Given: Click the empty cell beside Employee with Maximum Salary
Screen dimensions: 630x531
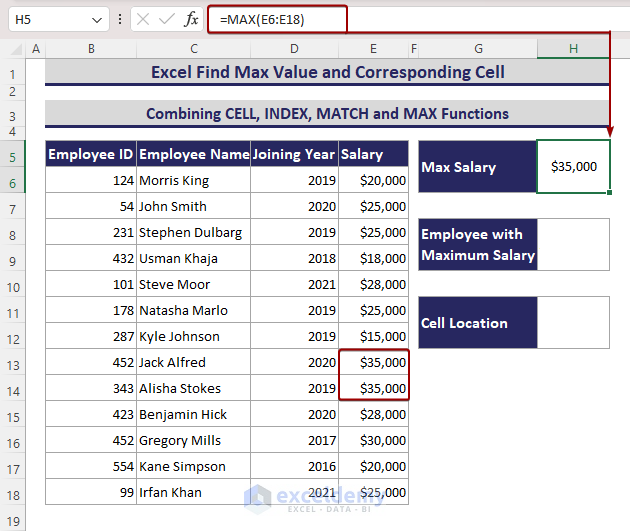Looking at the screenshot, I should pyautogui.click(x=573, y=245).
